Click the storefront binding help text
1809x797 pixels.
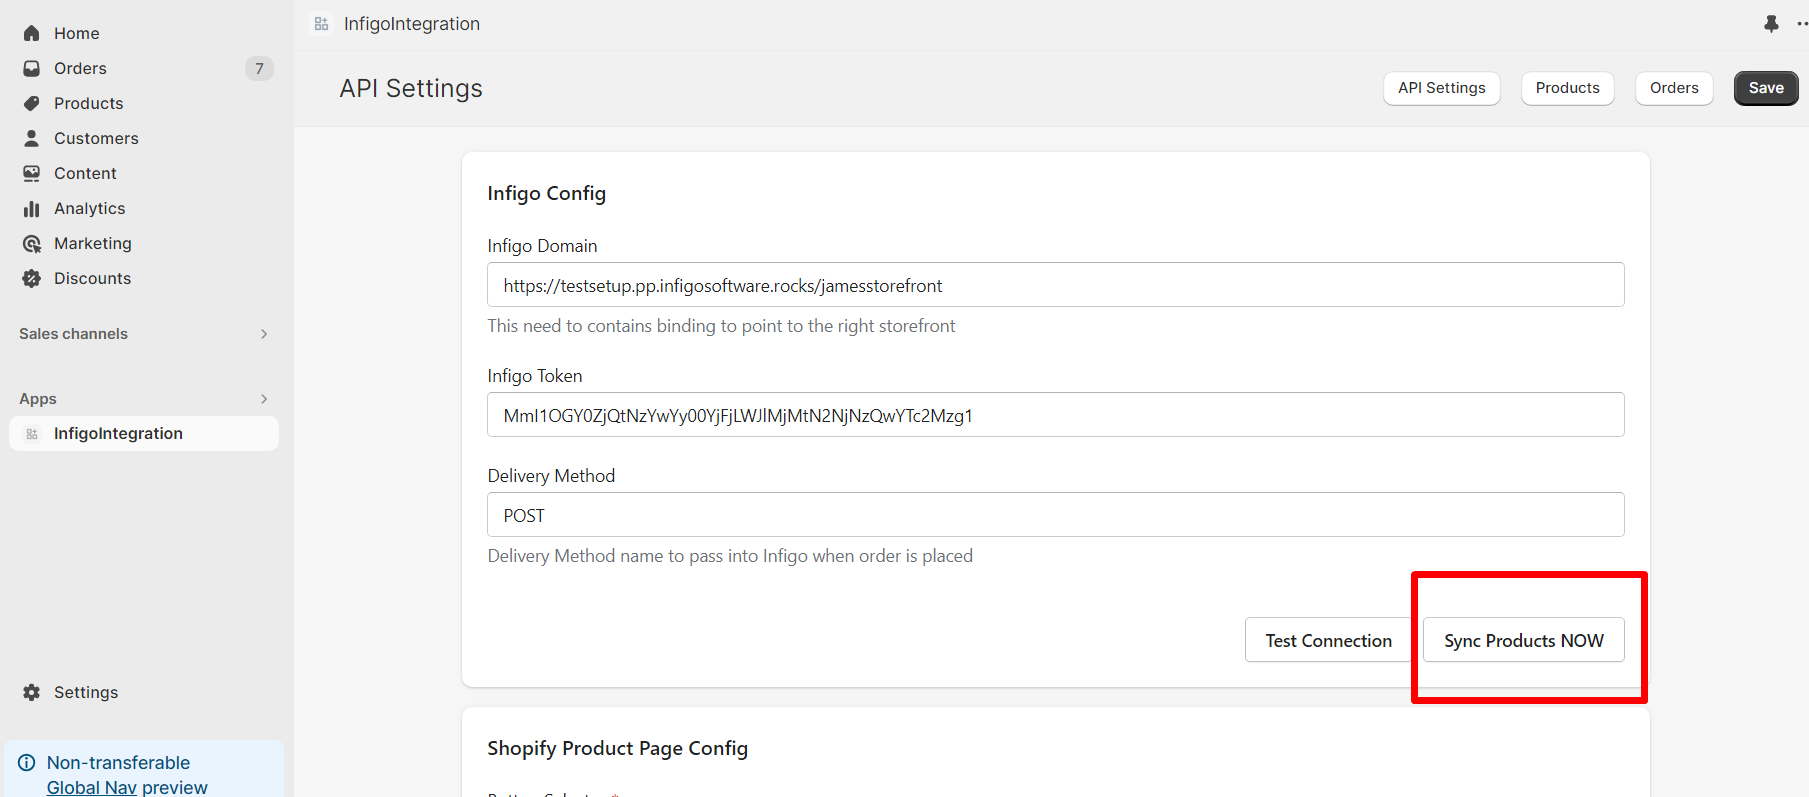coord(721,326)
